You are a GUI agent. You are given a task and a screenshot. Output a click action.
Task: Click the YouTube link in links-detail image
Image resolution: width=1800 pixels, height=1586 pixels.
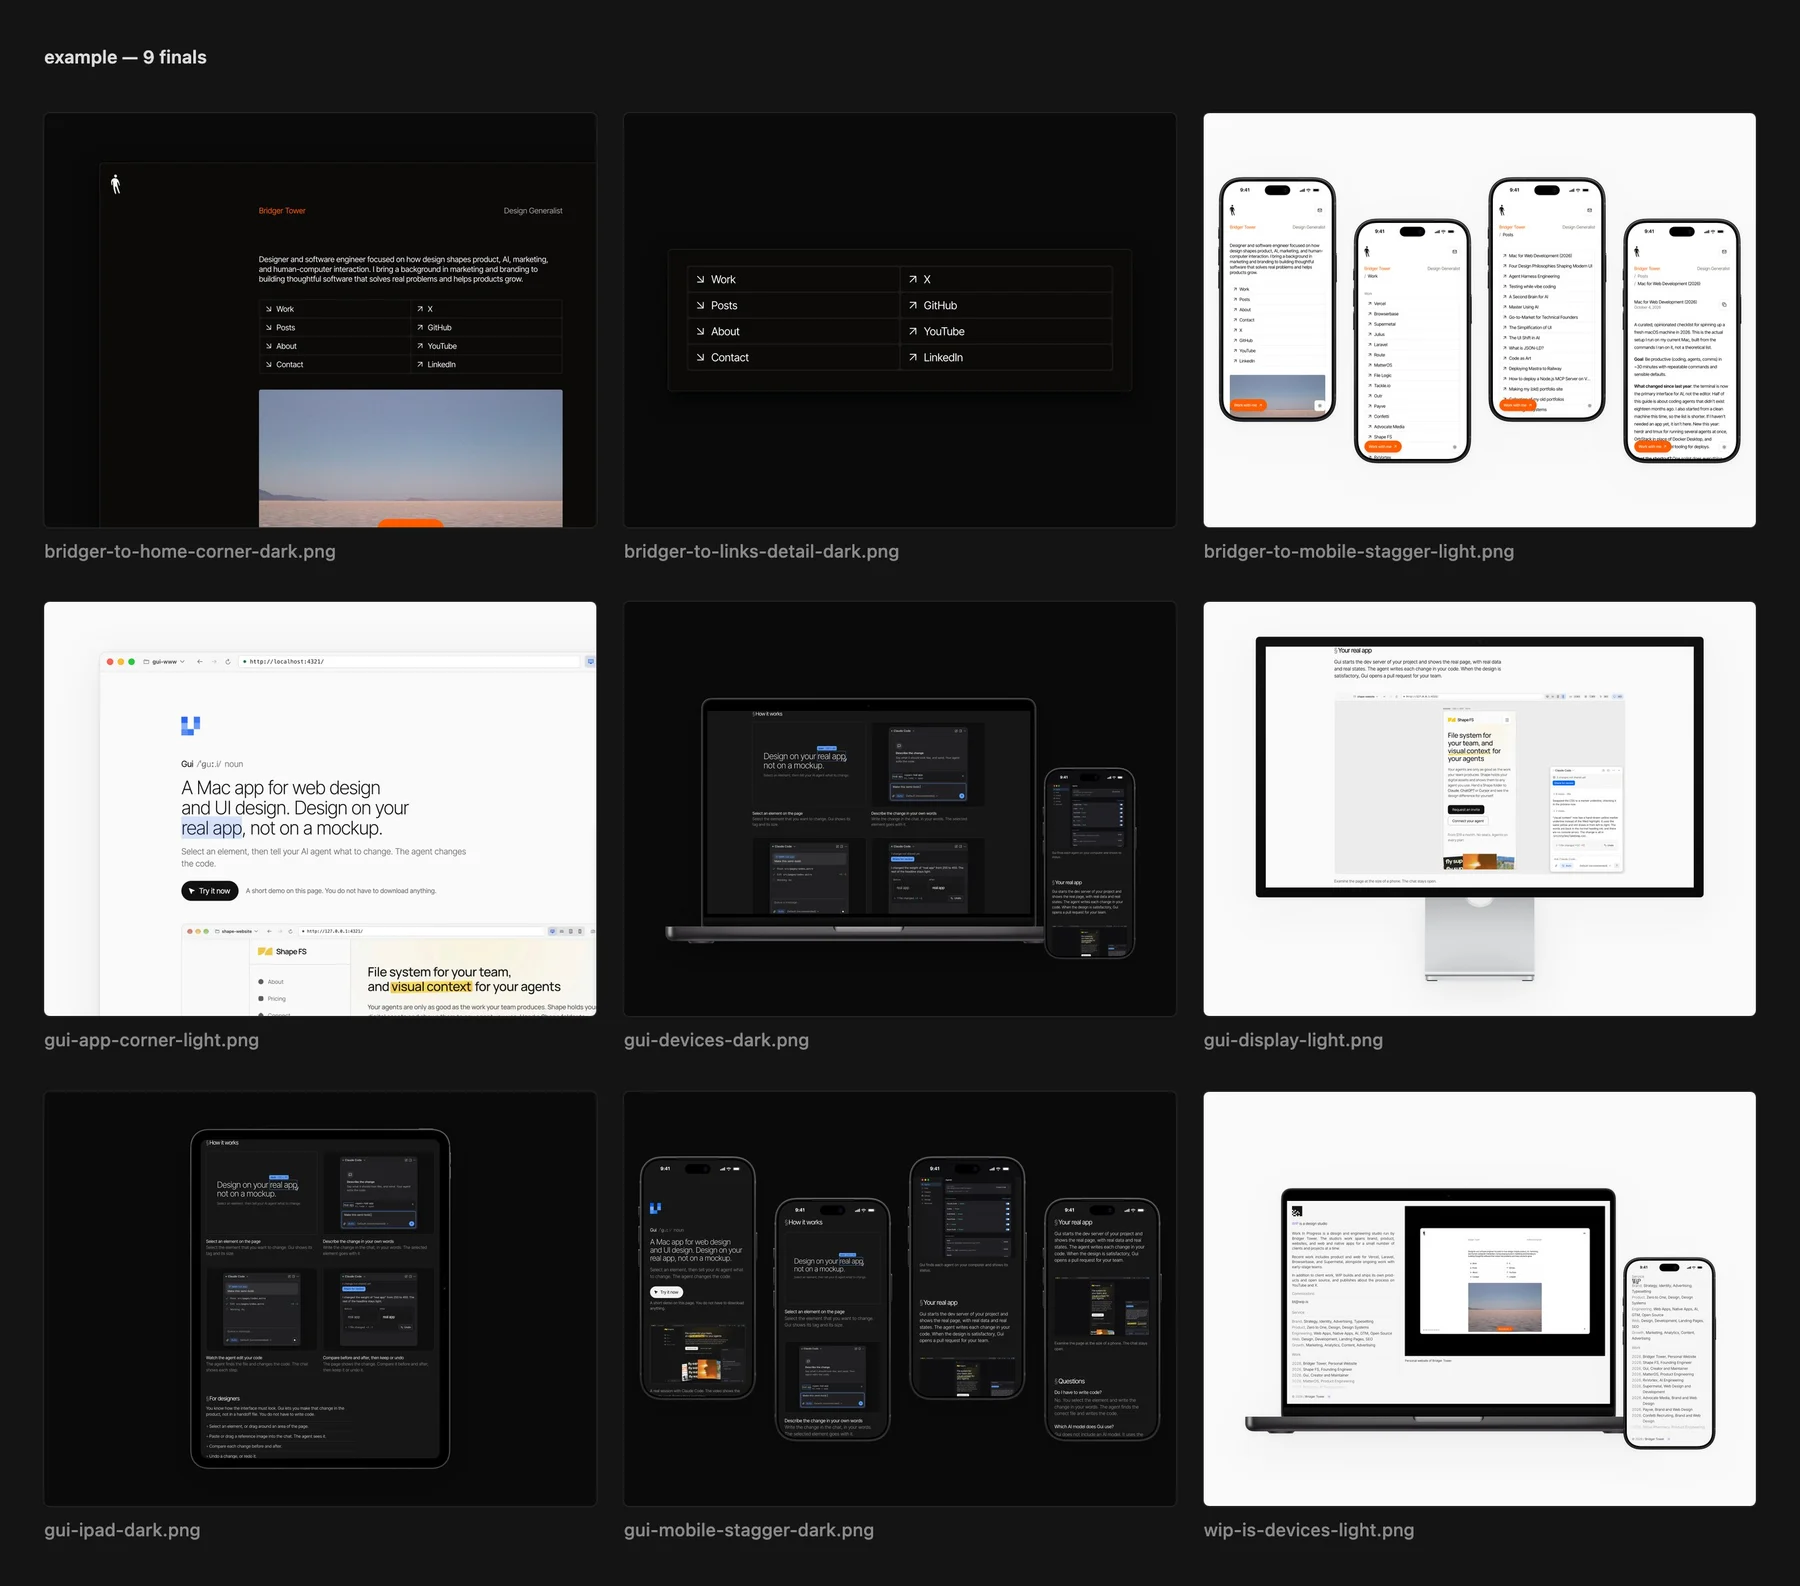(1006, 331)
